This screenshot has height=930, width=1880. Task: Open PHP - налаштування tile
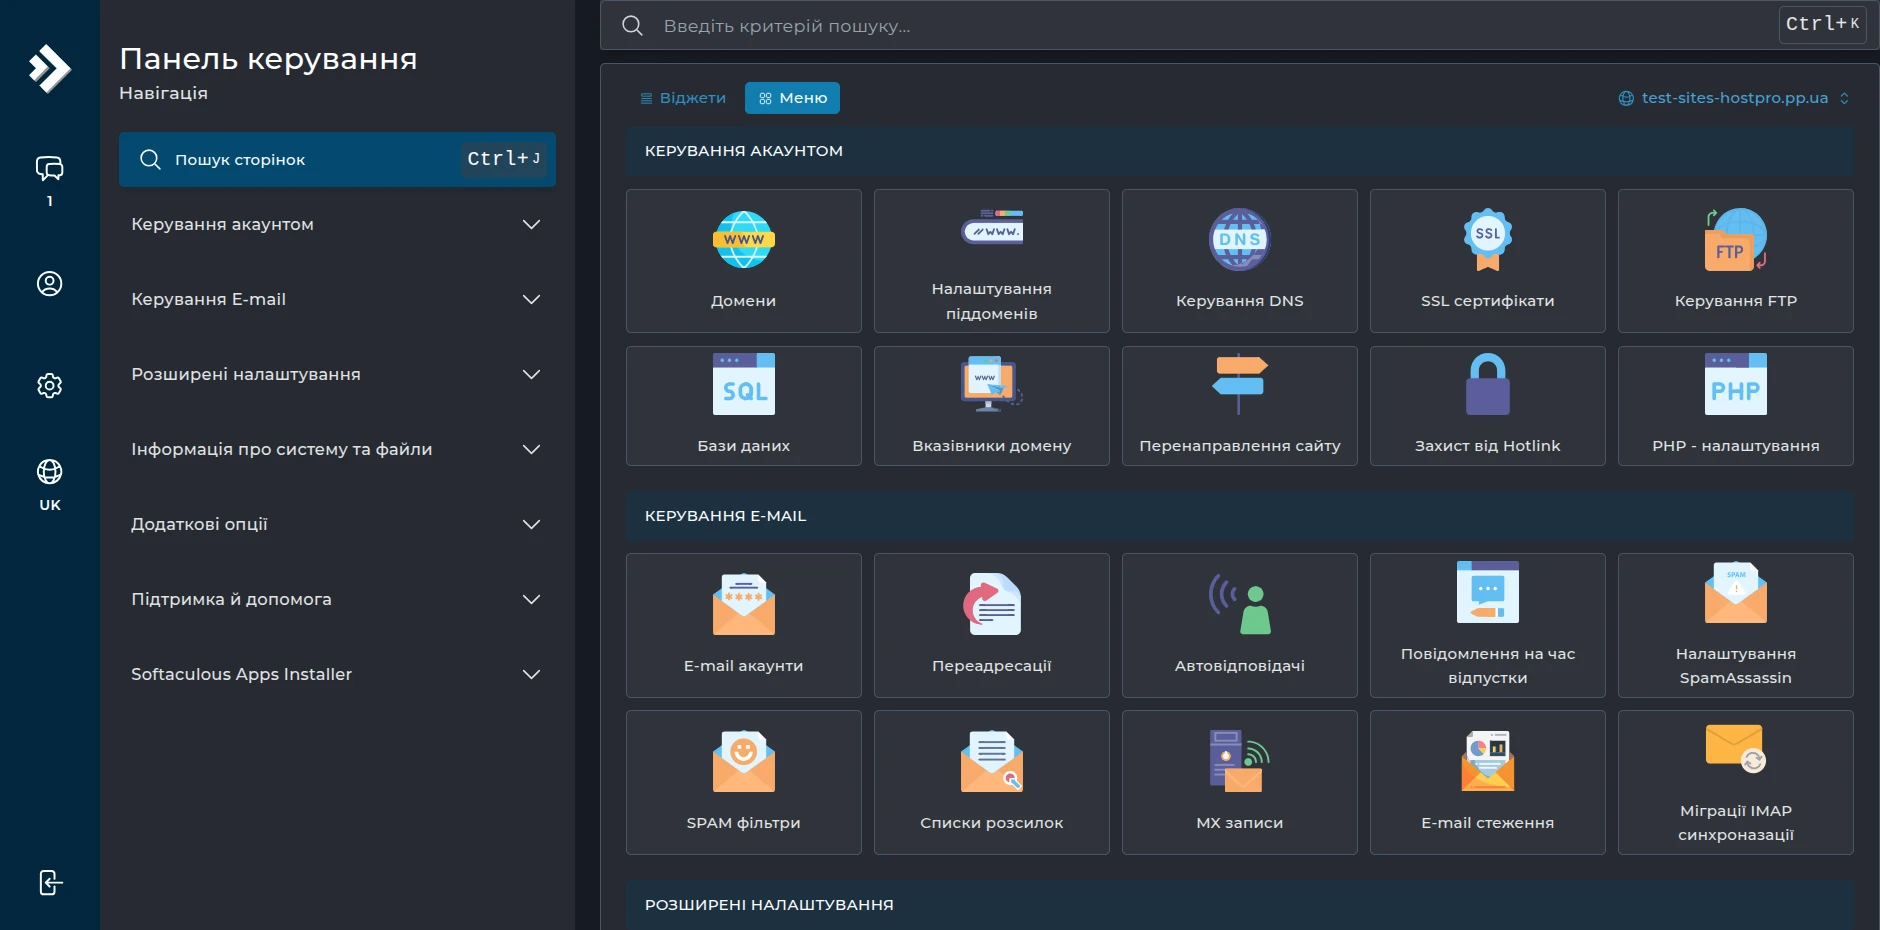pyautogui.click(x=1735, y=406)
